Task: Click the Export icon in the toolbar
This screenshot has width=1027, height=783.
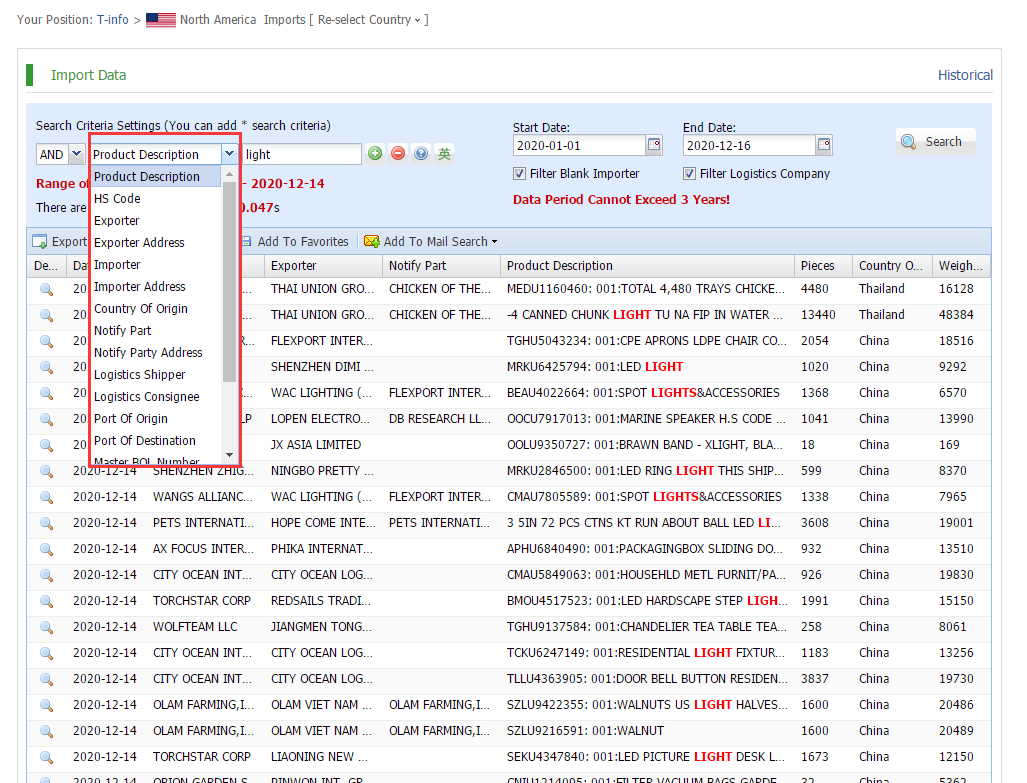Action: pos(40,242)
